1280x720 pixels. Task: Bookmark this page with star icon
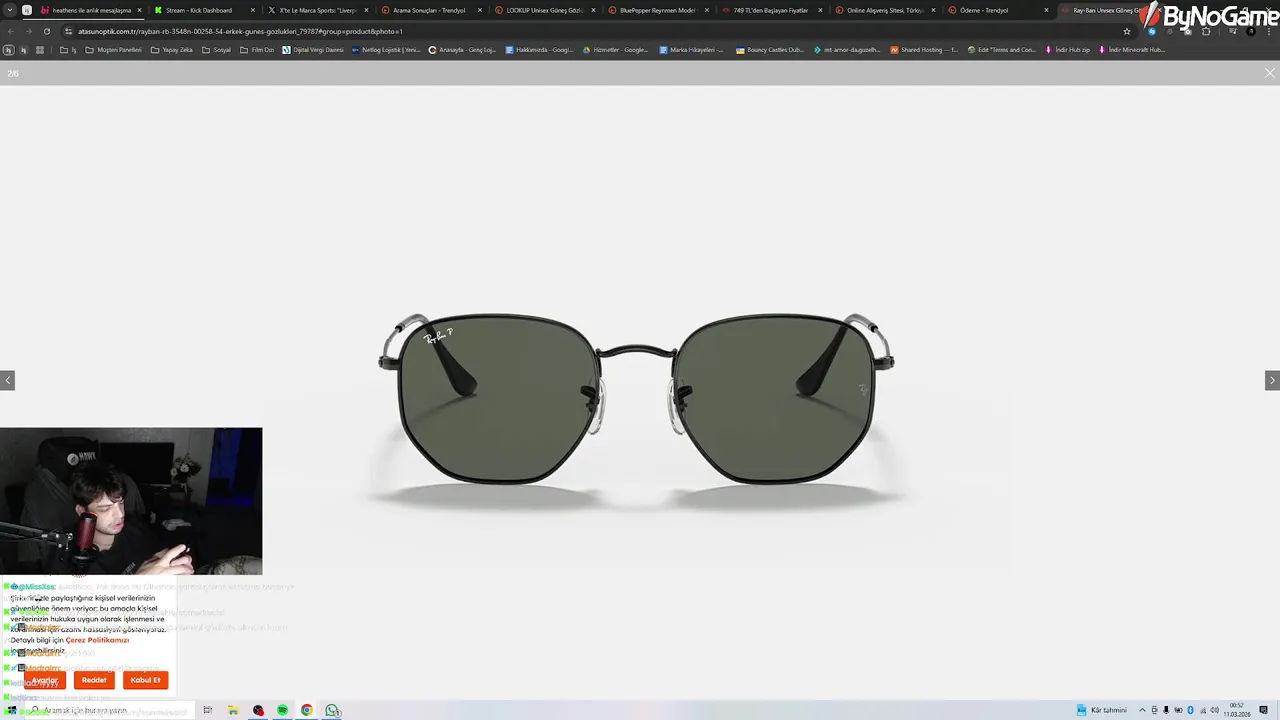(x=1127, y=31)
